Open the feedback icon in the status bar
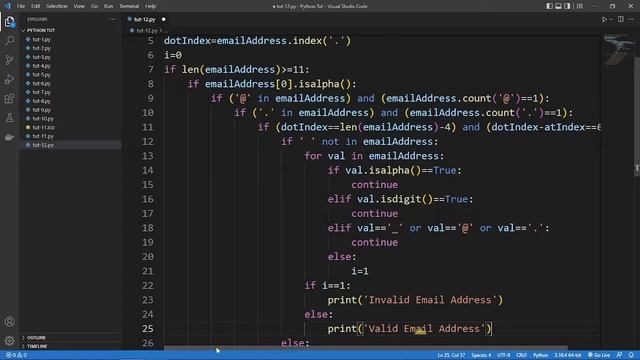 click(619, 355)
